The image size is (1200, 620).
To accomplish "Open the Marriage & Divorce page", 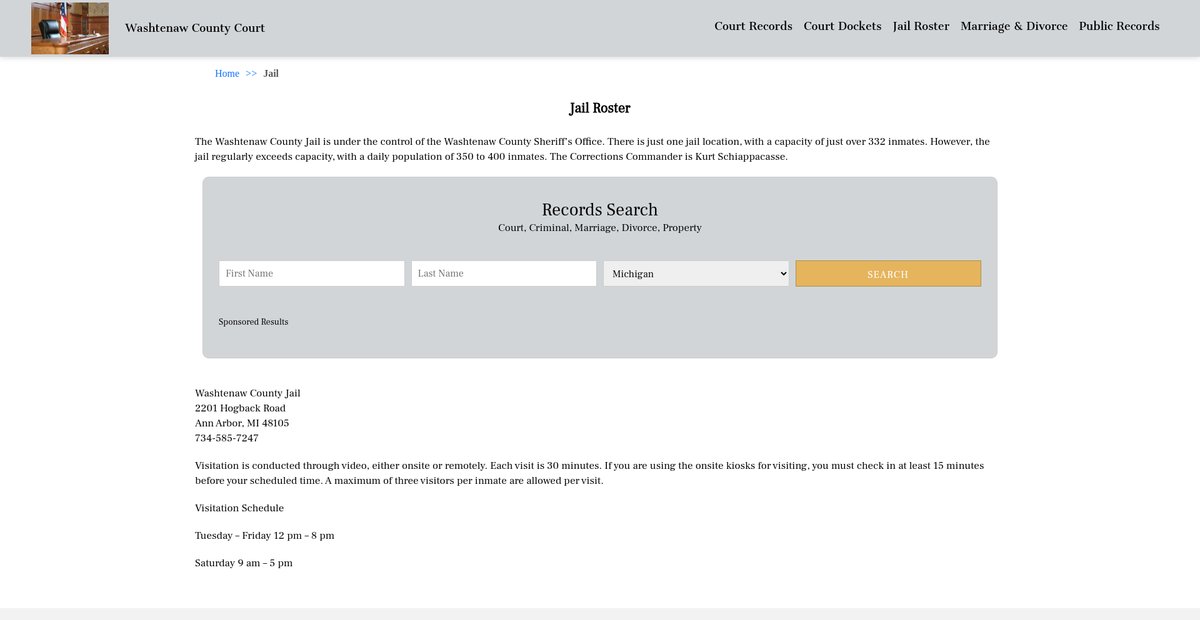I will point(1013,26).
